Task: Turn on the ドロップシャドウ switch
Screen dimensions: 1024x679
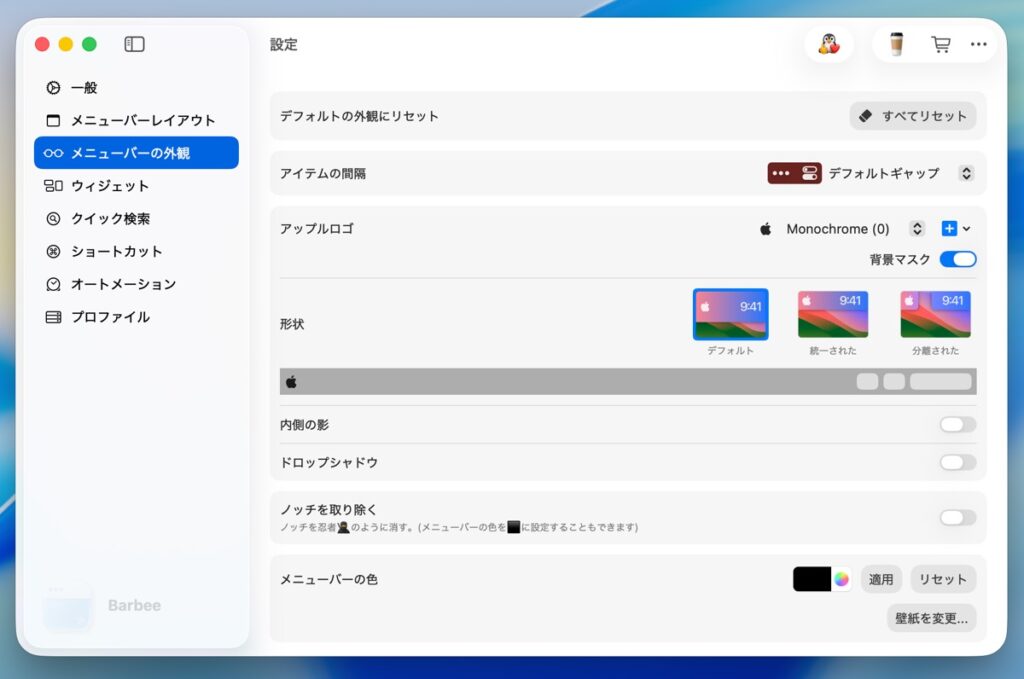Action: 957,462
